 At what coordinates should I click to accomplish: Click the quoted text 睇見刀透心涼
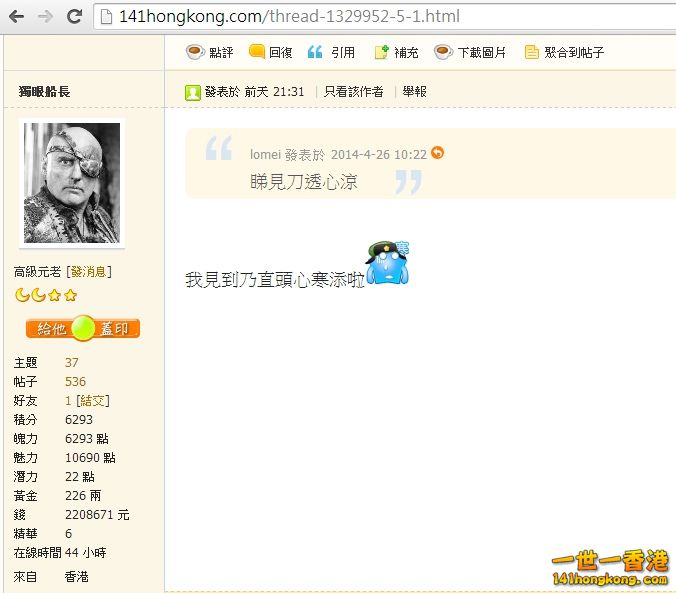[304, 182]
